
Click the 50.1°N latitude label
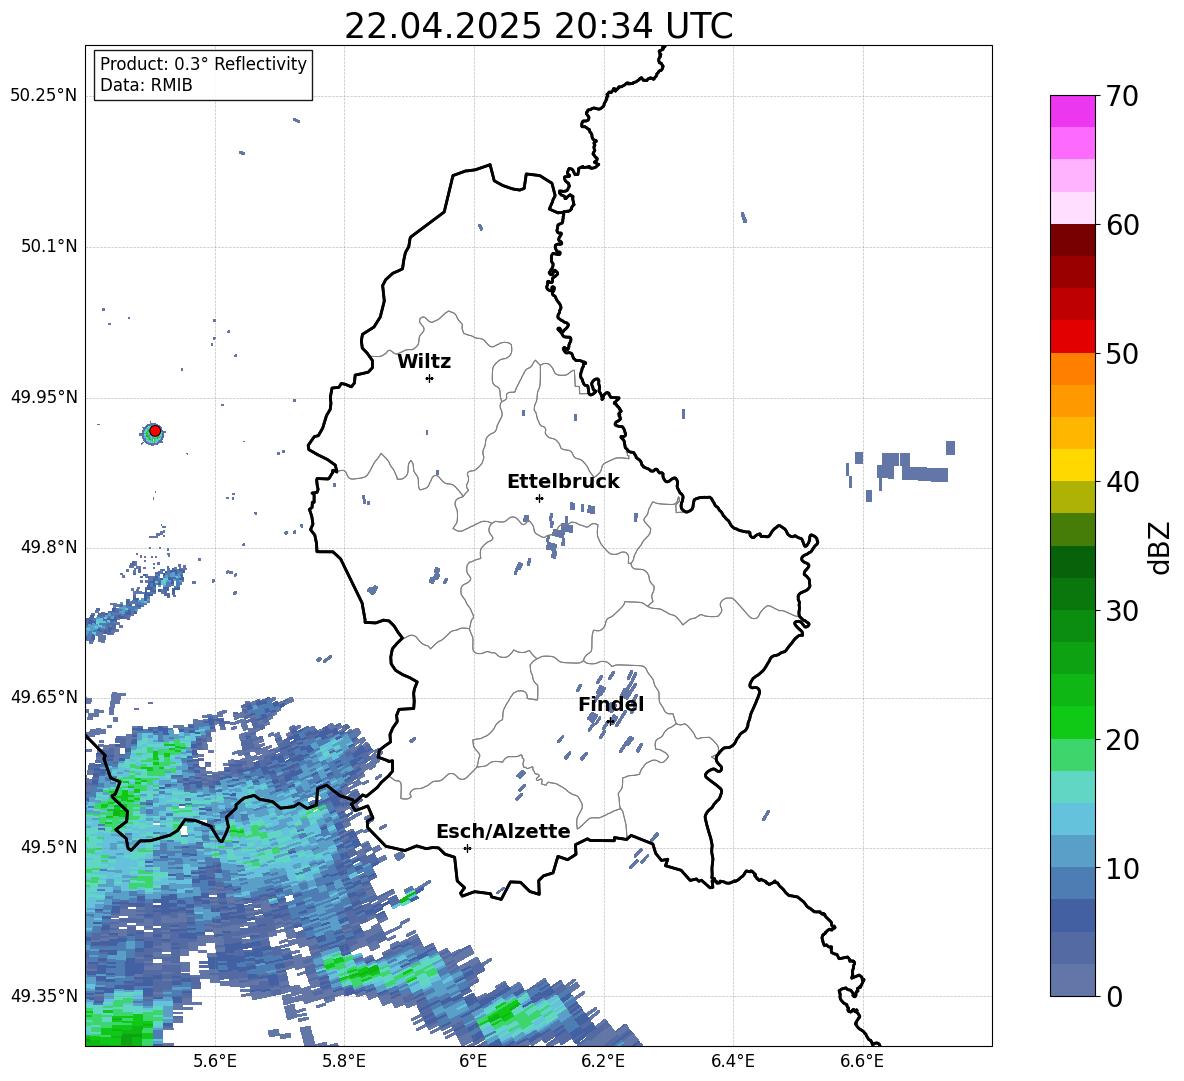49,246
